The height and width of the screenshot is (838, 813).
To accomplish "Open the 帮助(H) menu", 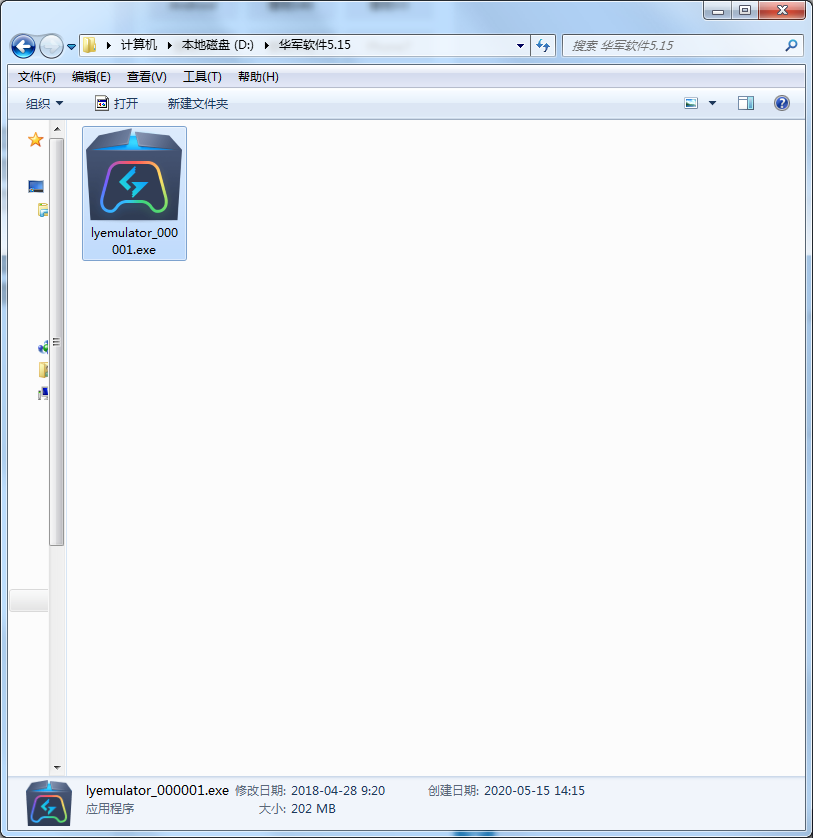I will (258, 77).
